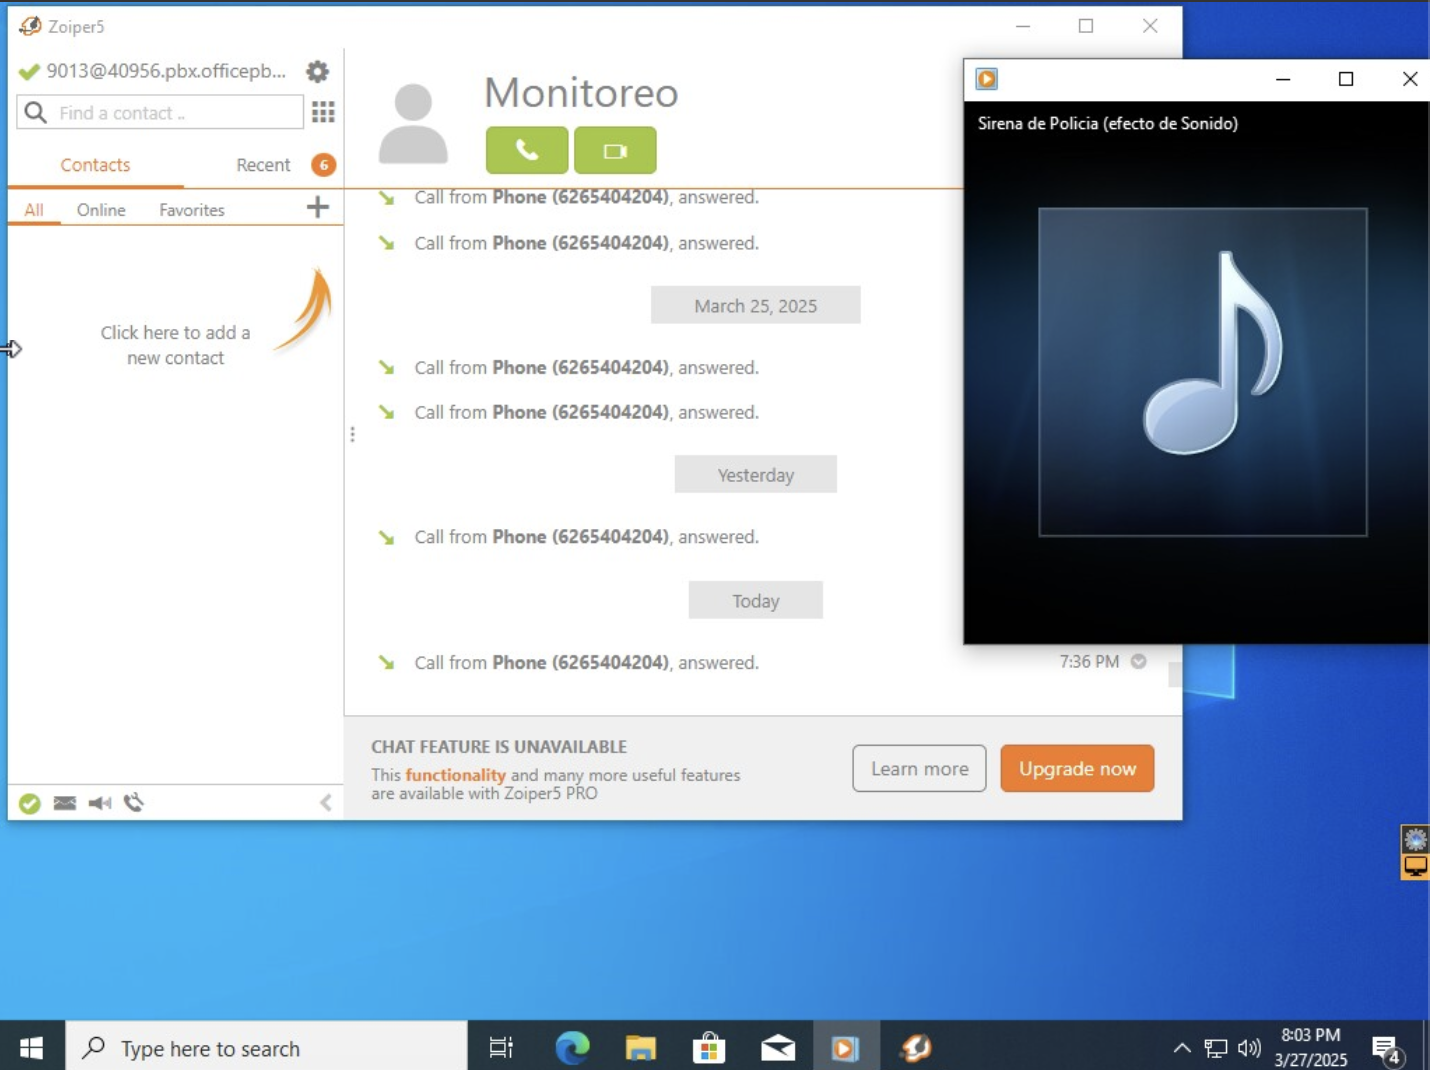
Task: Open the Mail app from the taskbar
Action: [x=777, y=1047]
